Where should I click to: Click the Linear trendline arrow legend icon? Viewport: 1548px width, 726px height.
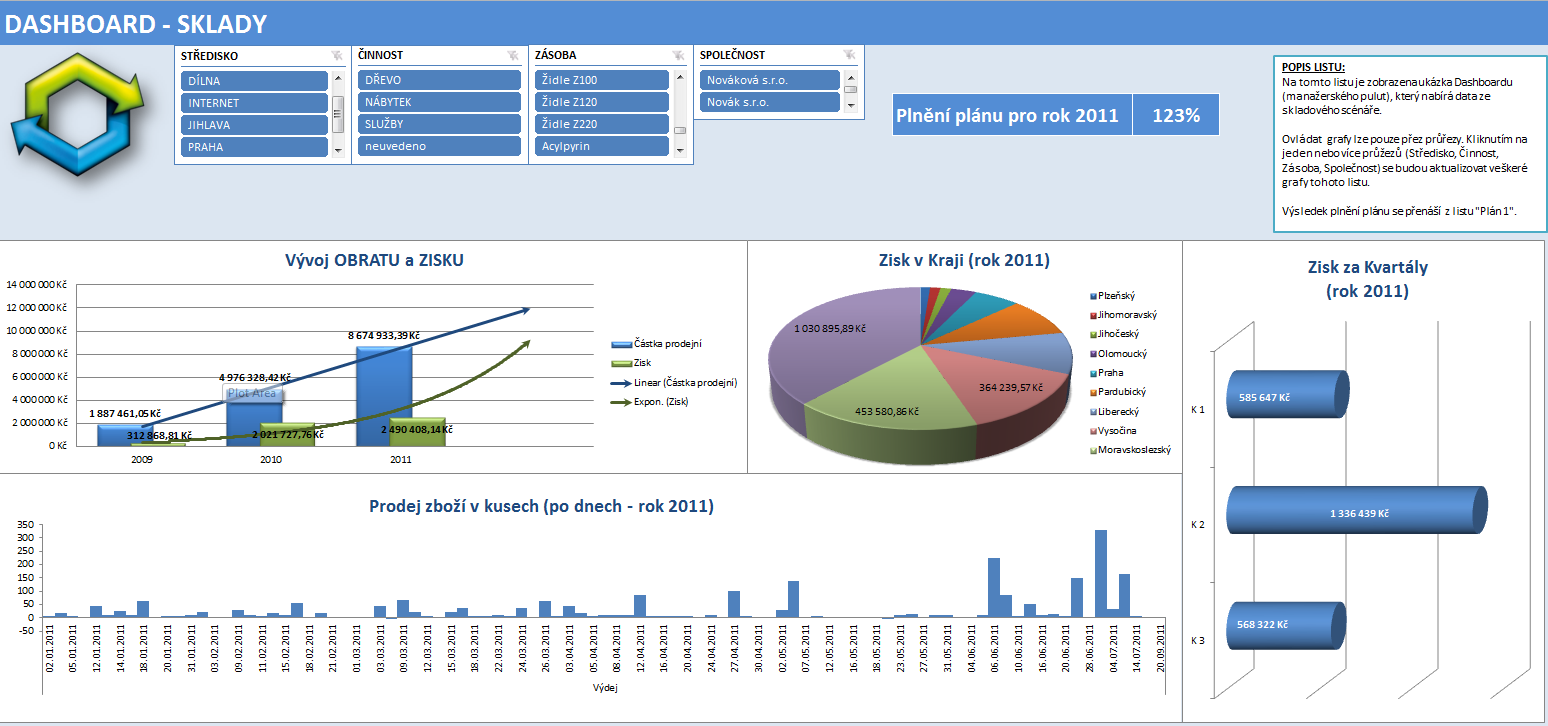[620, 383]
